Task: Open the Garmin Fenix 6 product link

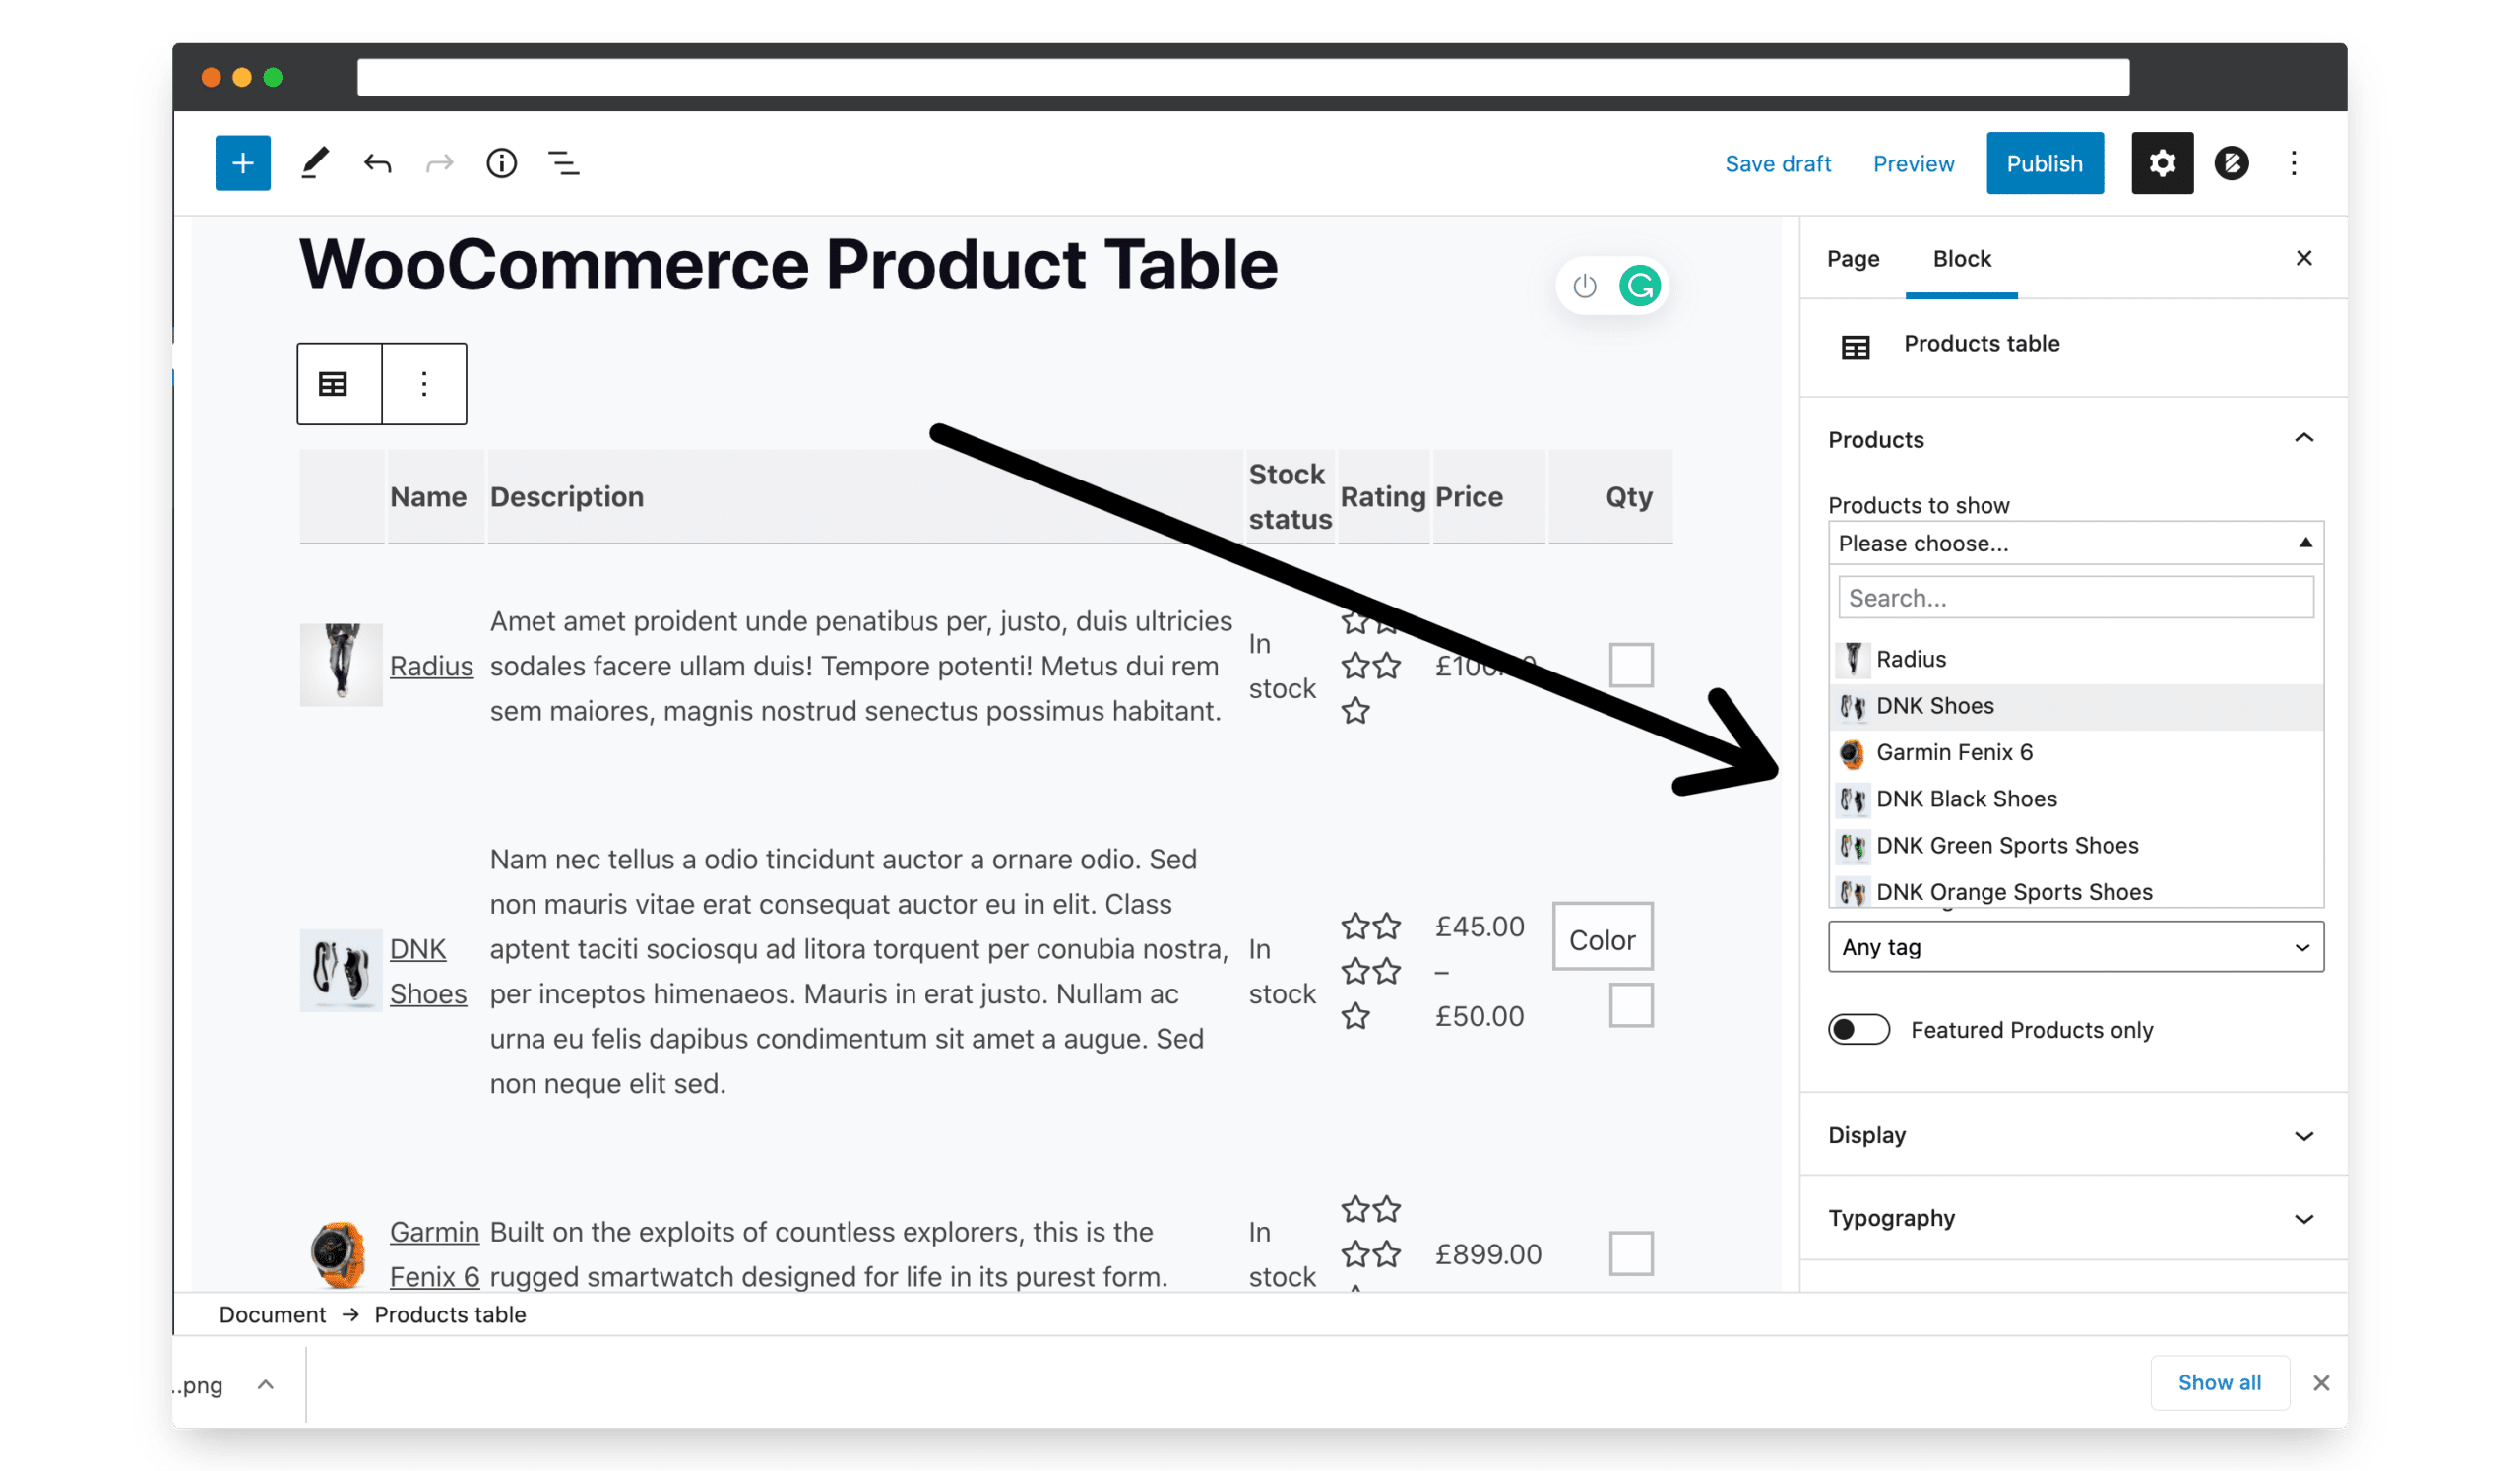Action: [434, 1254]
